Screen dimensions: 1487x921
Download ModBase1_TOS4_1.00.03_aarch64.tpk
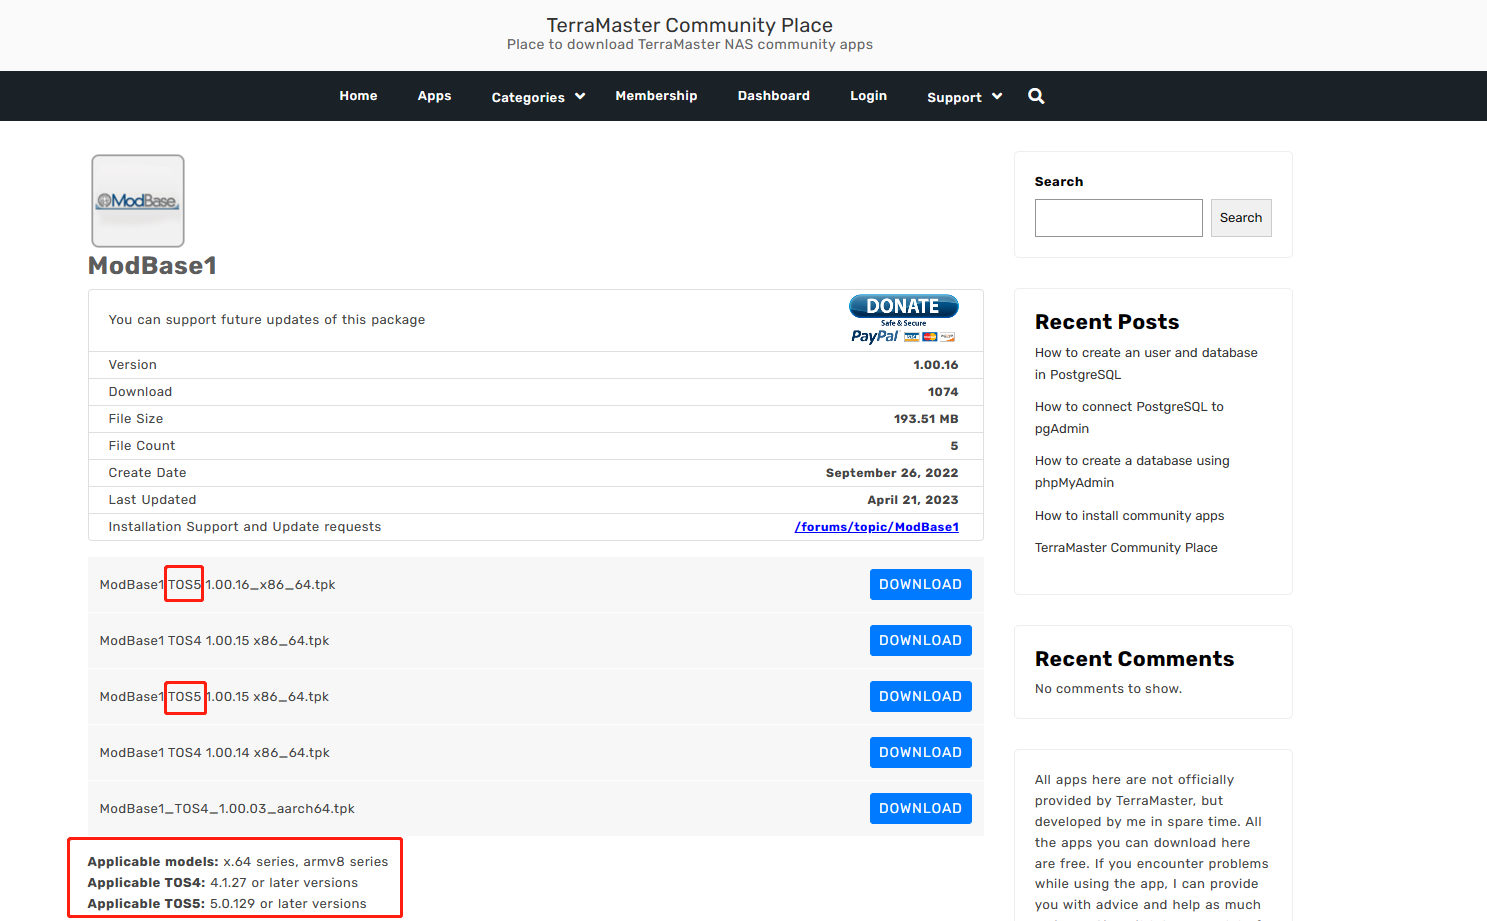(921, 809)
